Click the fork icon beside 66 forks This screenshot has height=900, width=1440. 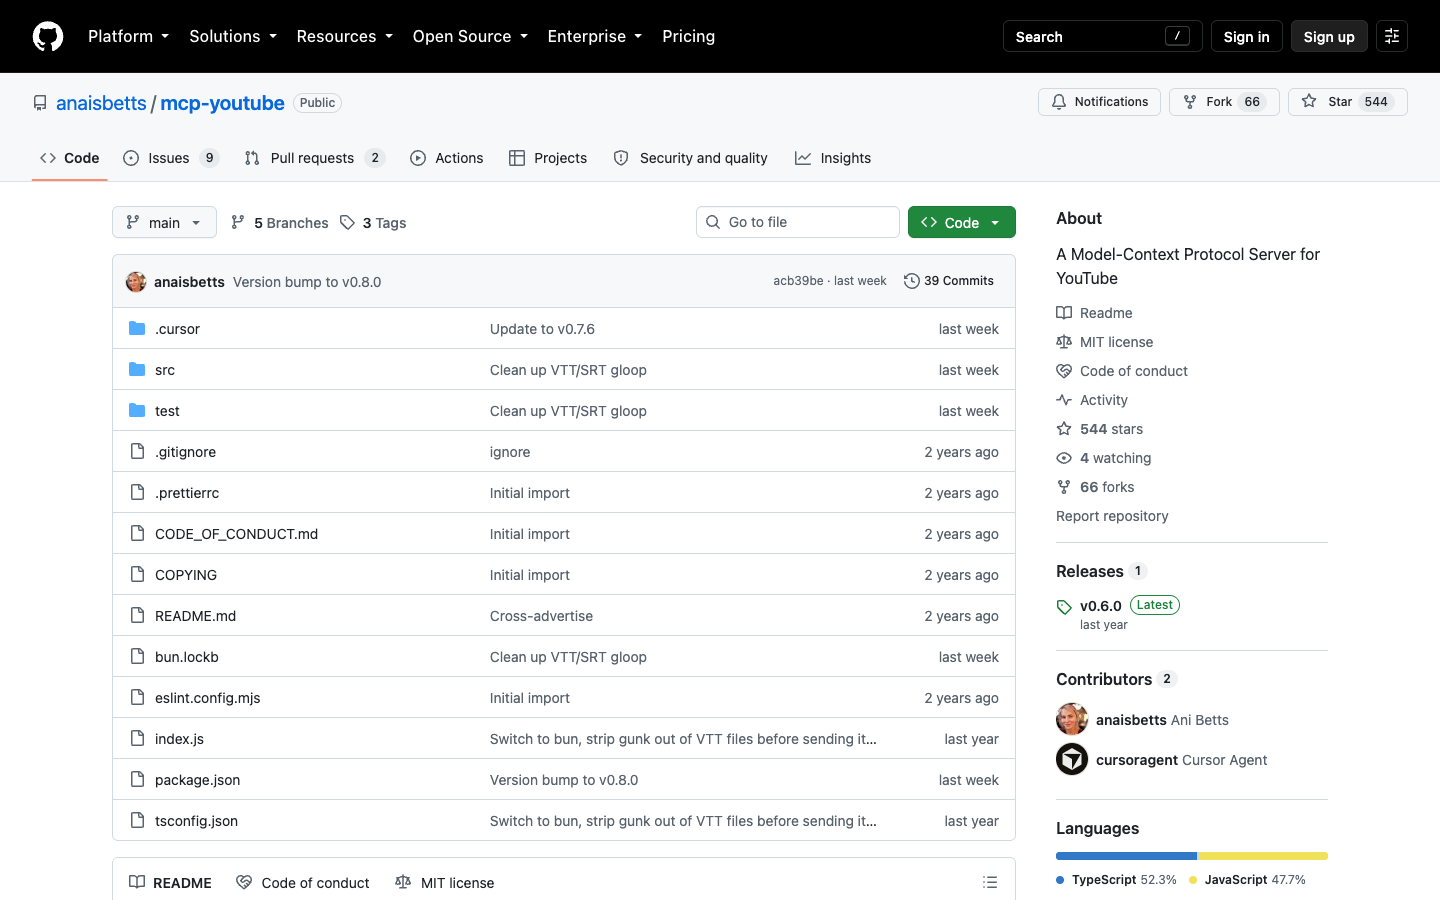click(x=1064, y=487)
